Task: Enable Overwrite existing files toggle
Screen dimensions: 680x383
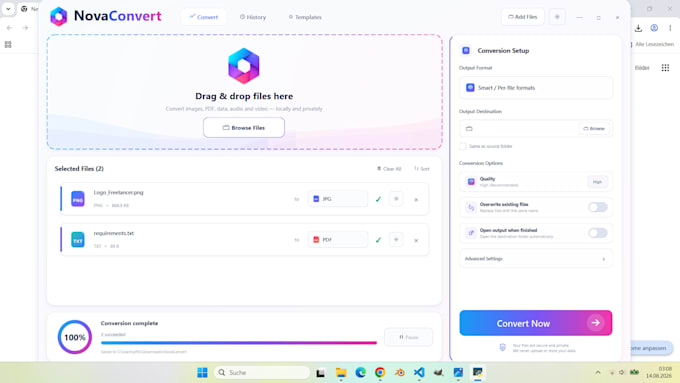Action: [598, 207]
